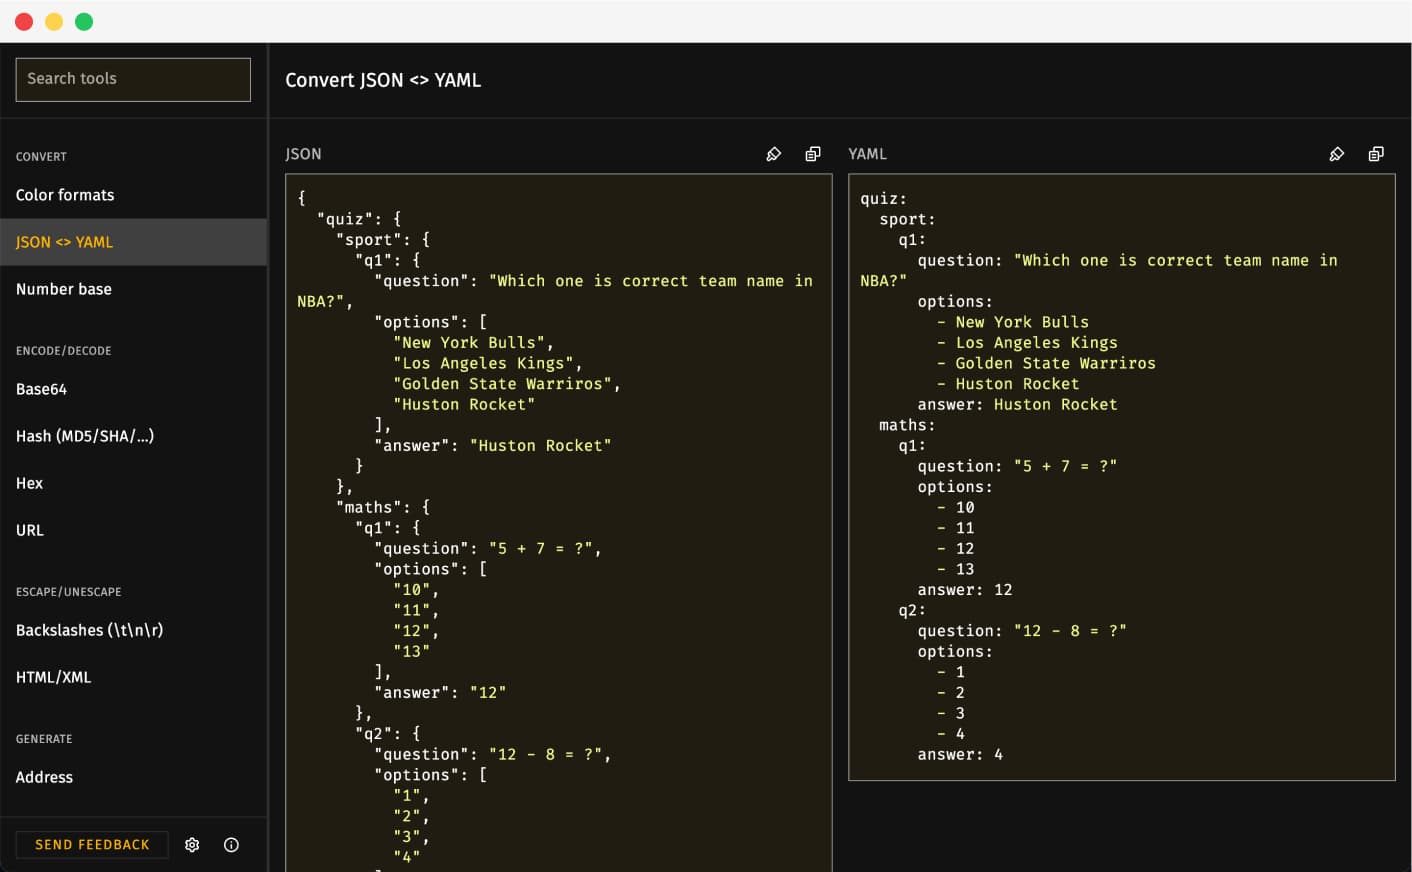Open the Color formats tool
Screen dimensions: 1412x872
pos(133,195)
